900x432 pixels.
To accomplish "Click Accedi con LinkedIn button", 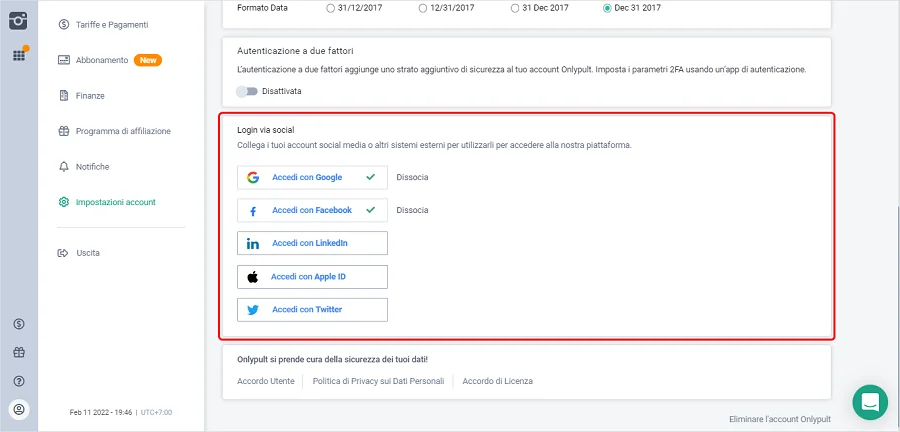I will tap(312, 243).
